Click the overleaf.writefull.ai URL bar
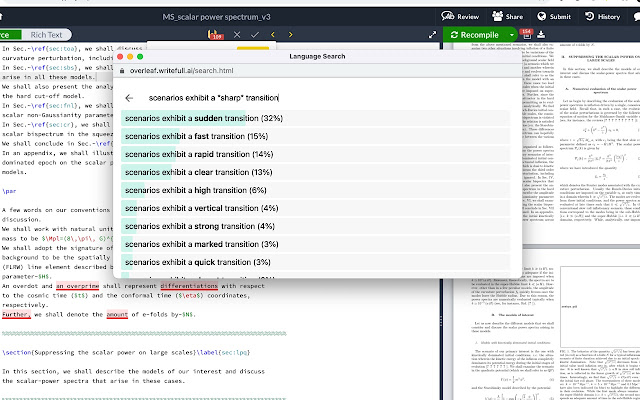Screen dimensions: 640x400 pos(182,71)
